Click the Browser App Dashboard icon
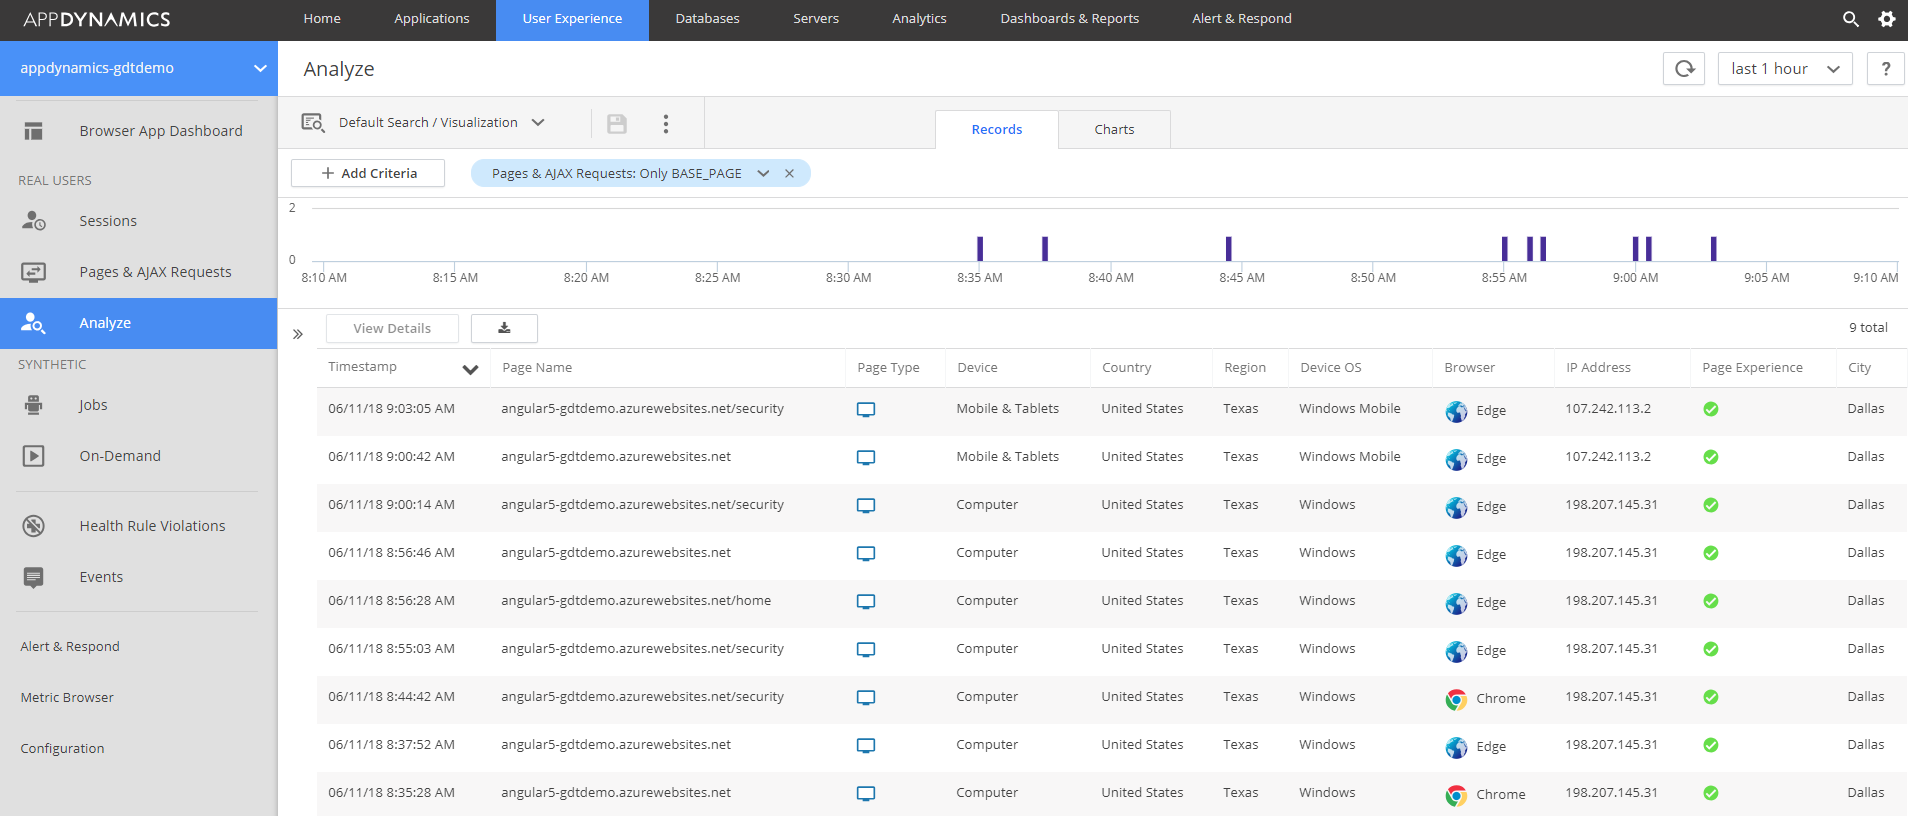 click(x=34, y=131)
